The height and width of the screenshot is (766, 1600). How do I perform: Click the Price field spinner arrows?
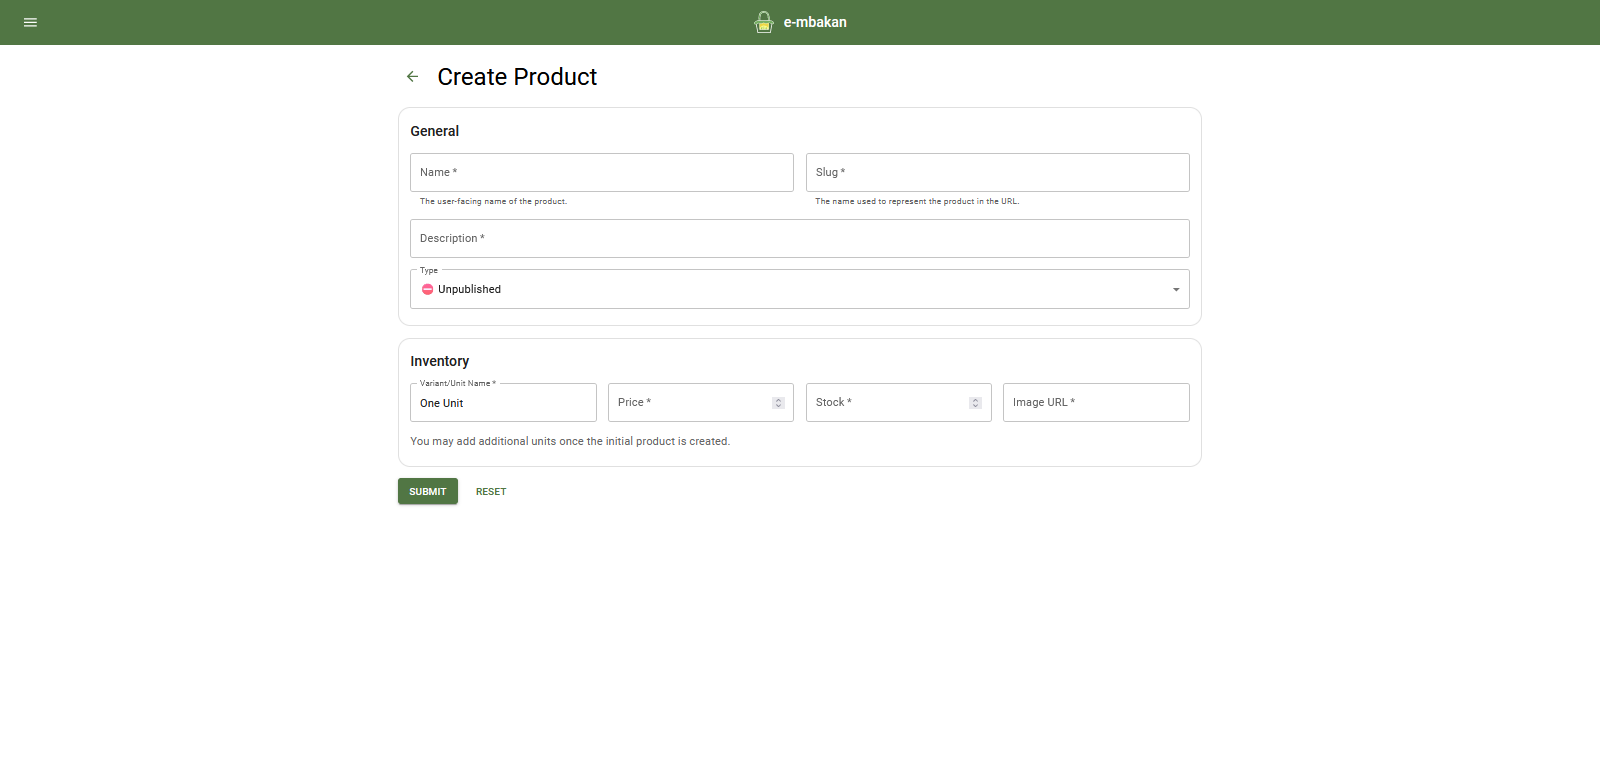(x=778, y=403)
